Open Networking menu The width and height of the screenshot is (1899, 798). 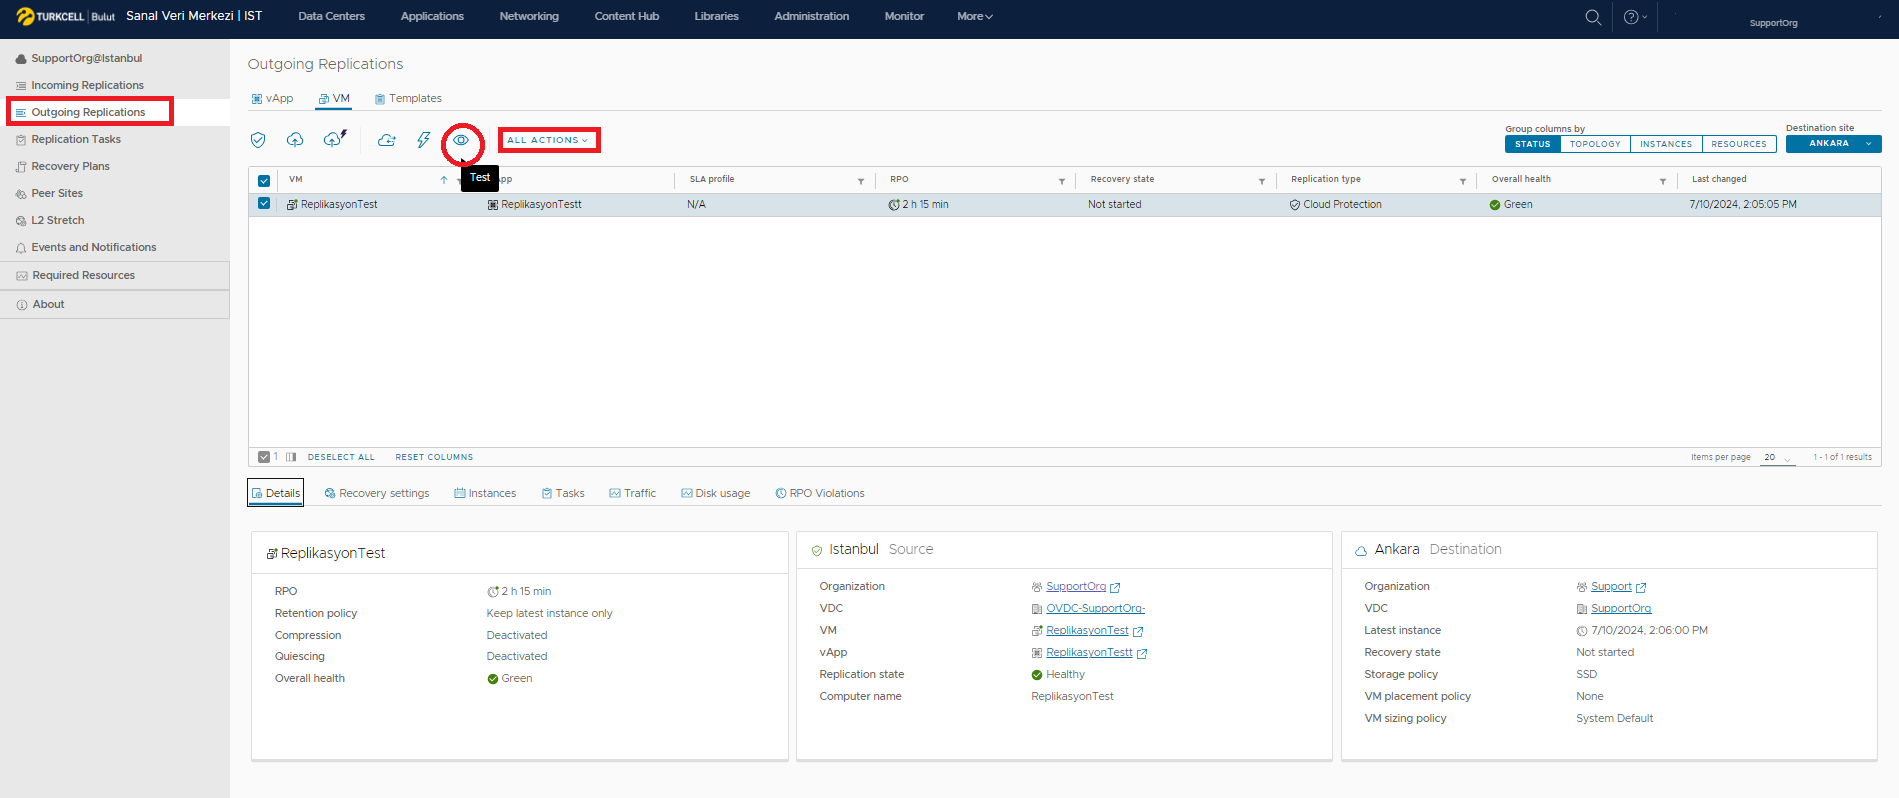[529, 16]
